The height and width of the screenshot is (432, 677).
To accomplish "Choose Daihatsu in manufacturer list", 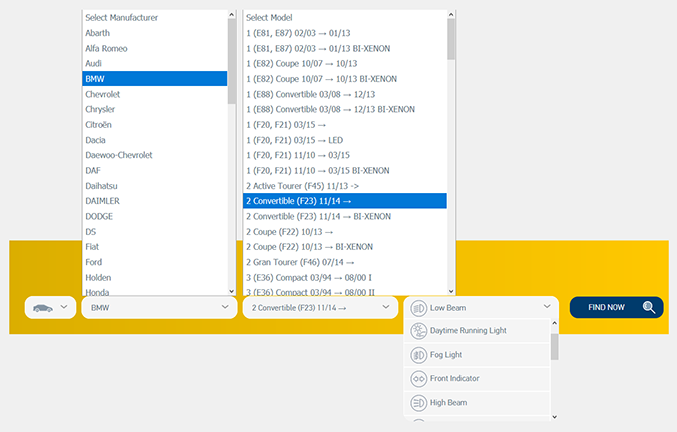I will 155,186.
